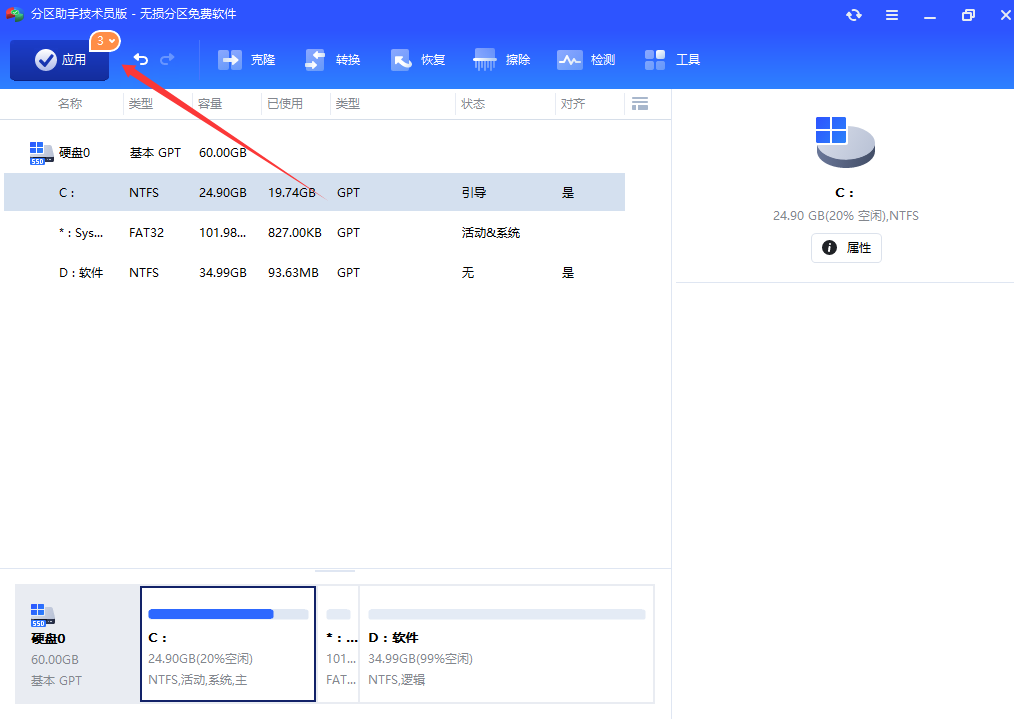The height and width of the screenshot is (719, 1014).
Task: Click the 检测 (Detect) toolbar icon
Action: click(570, 59)
